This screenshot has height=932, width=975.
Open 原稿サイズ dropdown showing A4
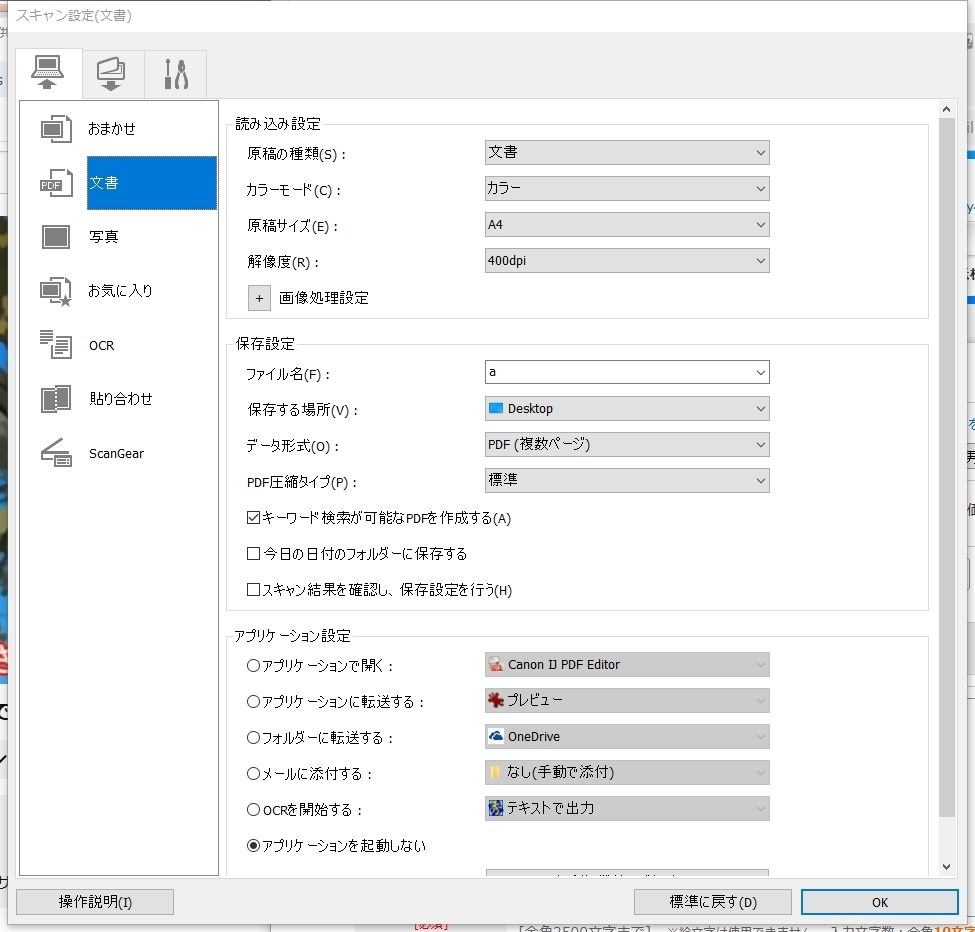tap(627, 224)
